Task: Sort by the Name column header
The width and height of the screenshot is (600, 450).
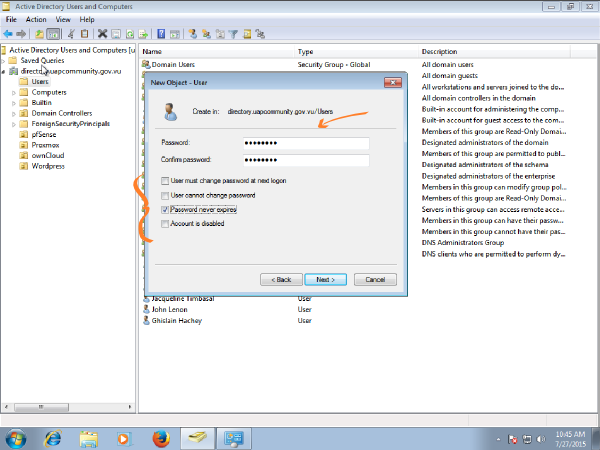Action: tap(217, 52)
